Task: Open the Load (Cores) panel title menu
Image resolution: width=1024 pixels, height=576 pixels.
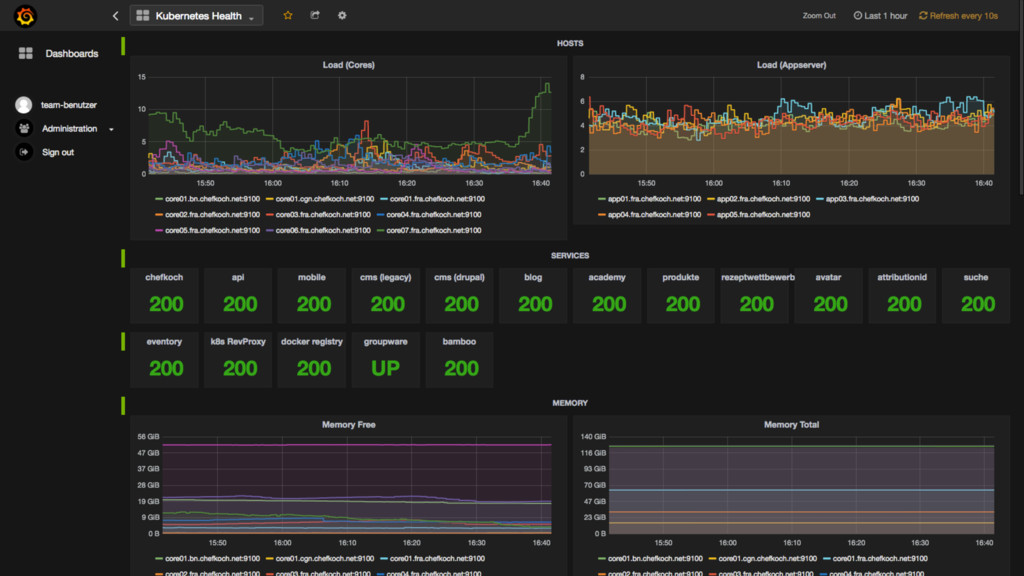Action: (x=349, y=65)
